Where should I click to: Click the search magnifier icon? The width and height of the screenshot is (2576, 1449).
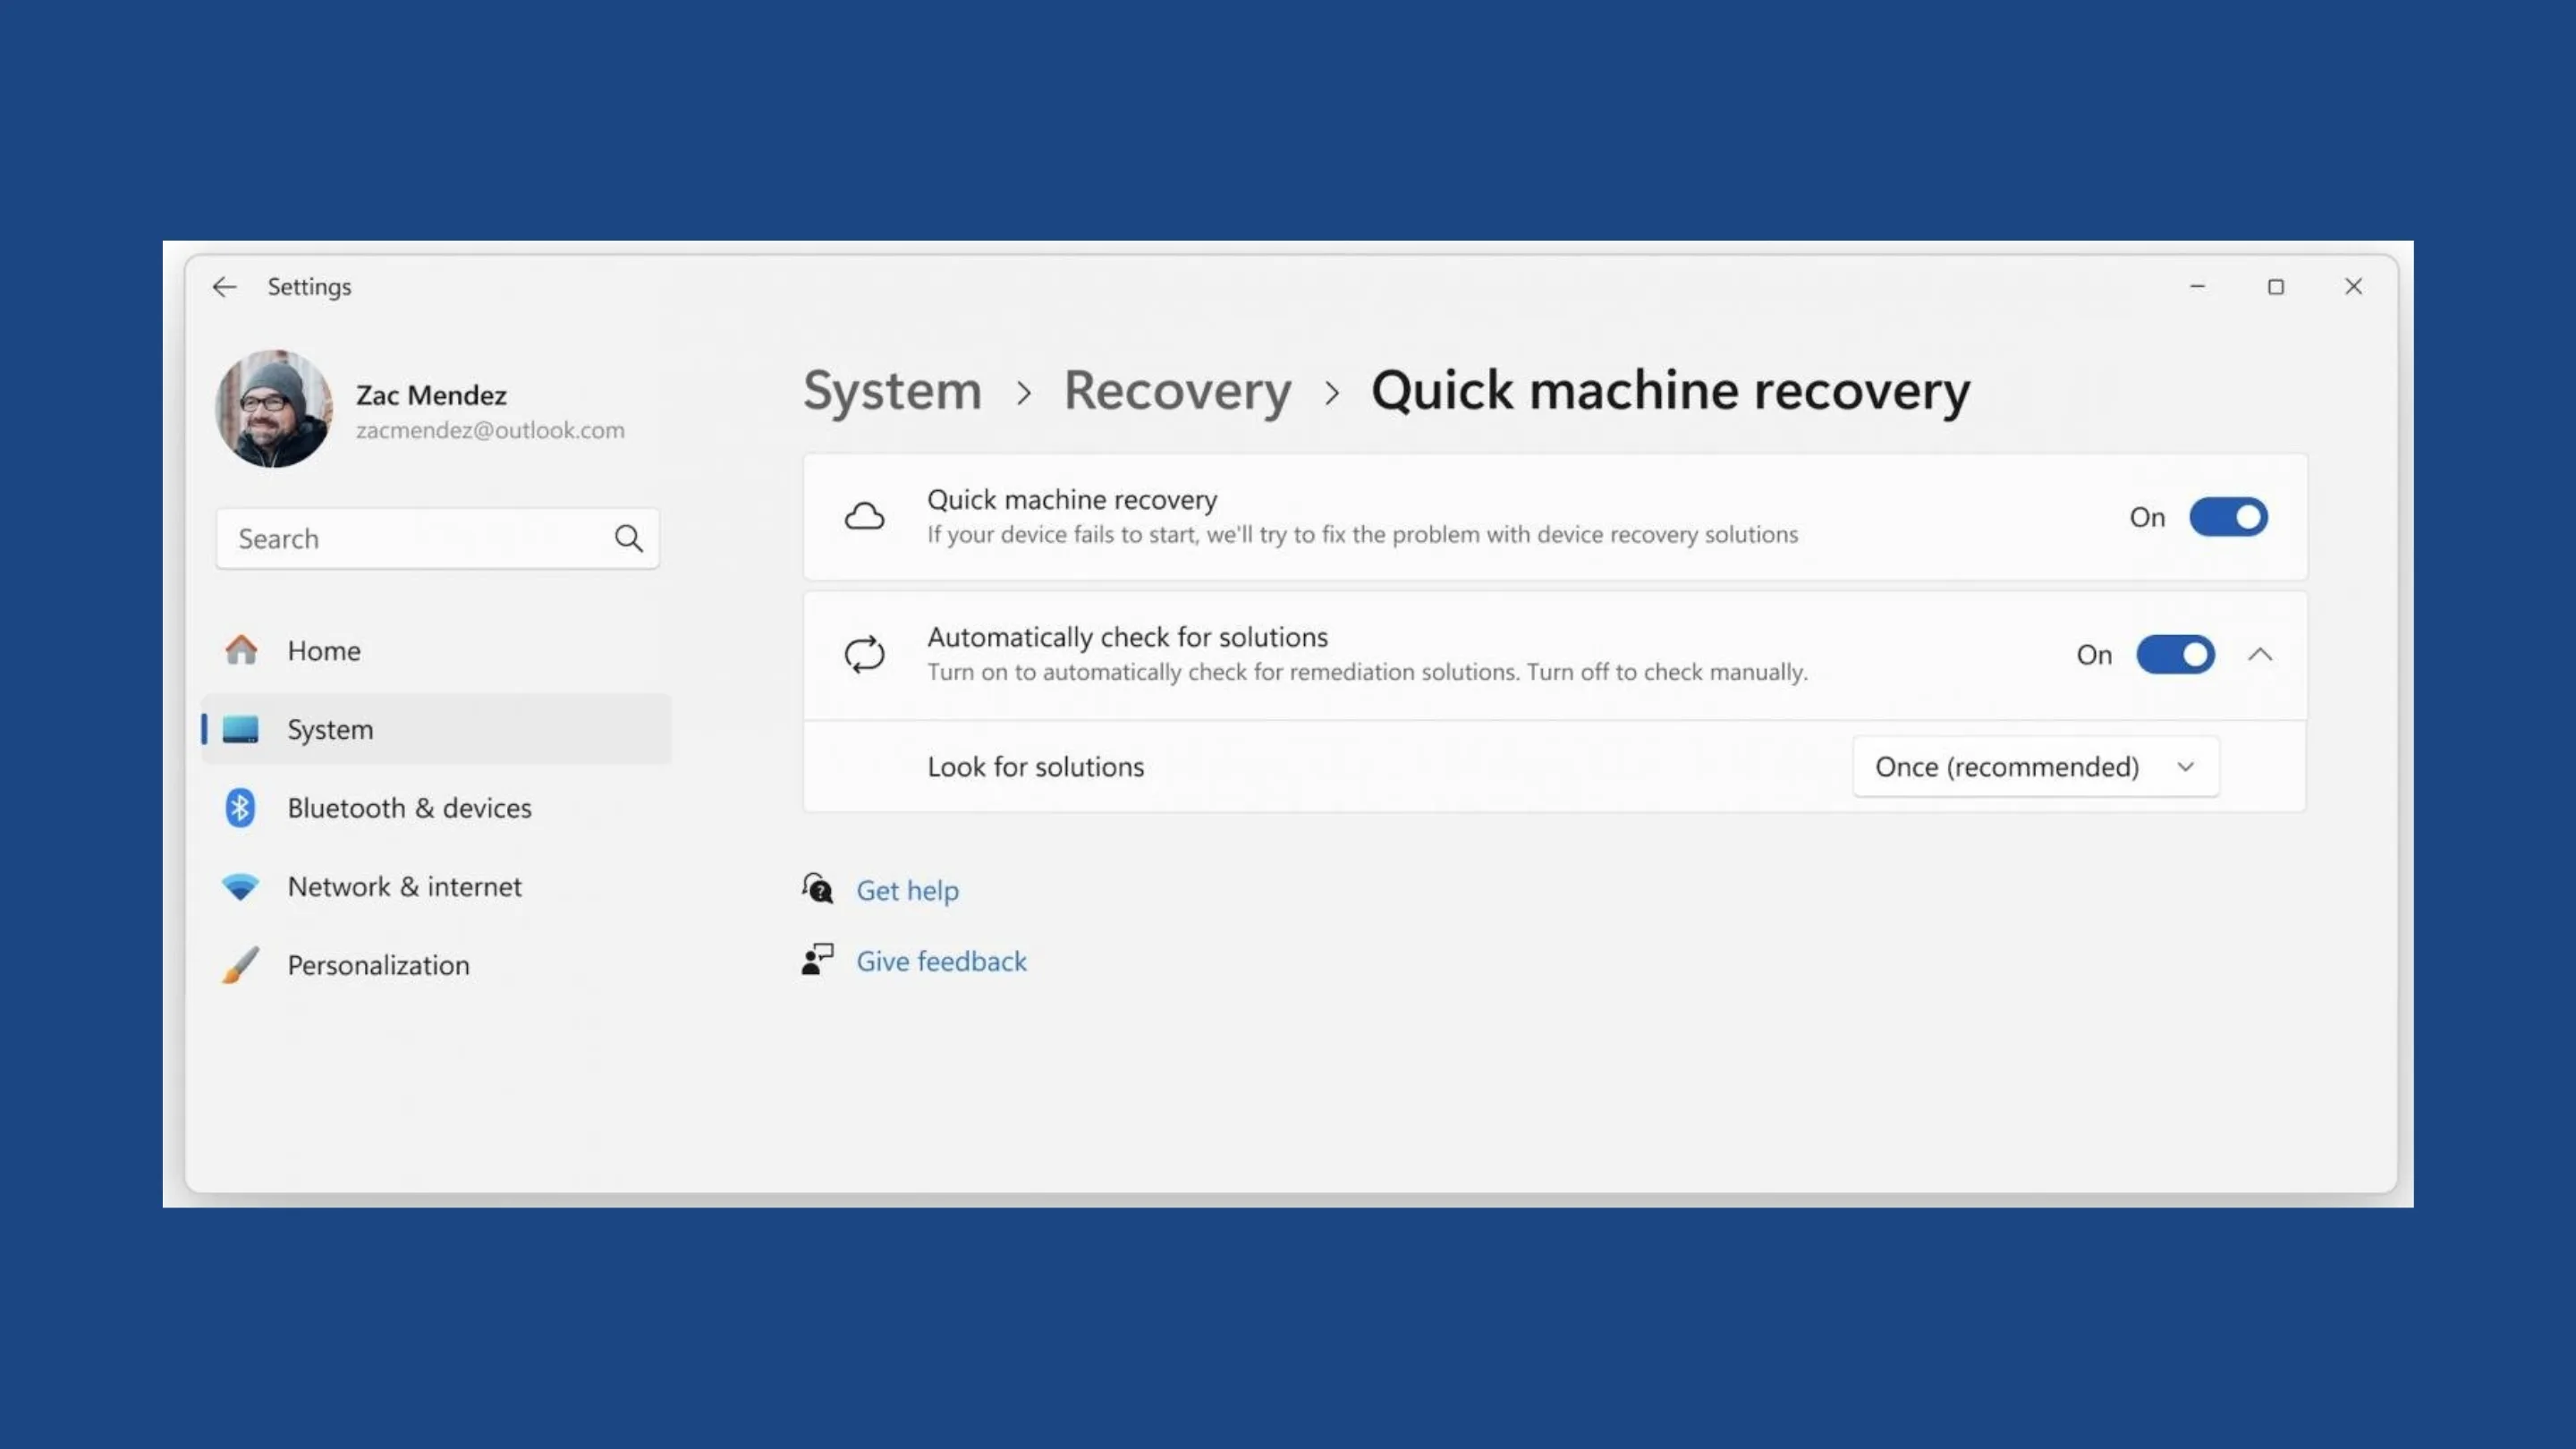click(x=629, y=538)
